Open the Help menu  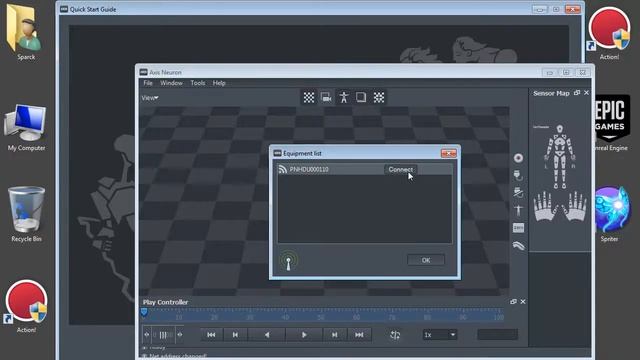[219, 83]
